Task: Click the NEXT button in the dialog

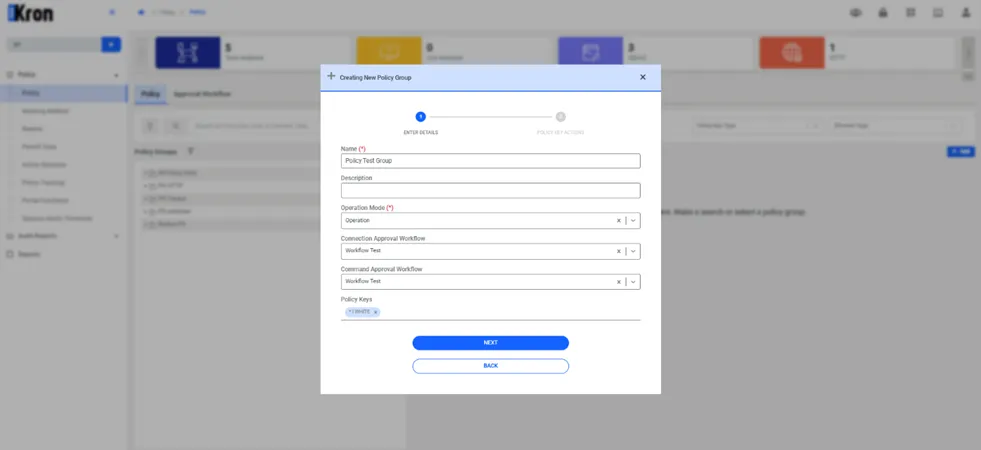Action: [x=490, y=343]
